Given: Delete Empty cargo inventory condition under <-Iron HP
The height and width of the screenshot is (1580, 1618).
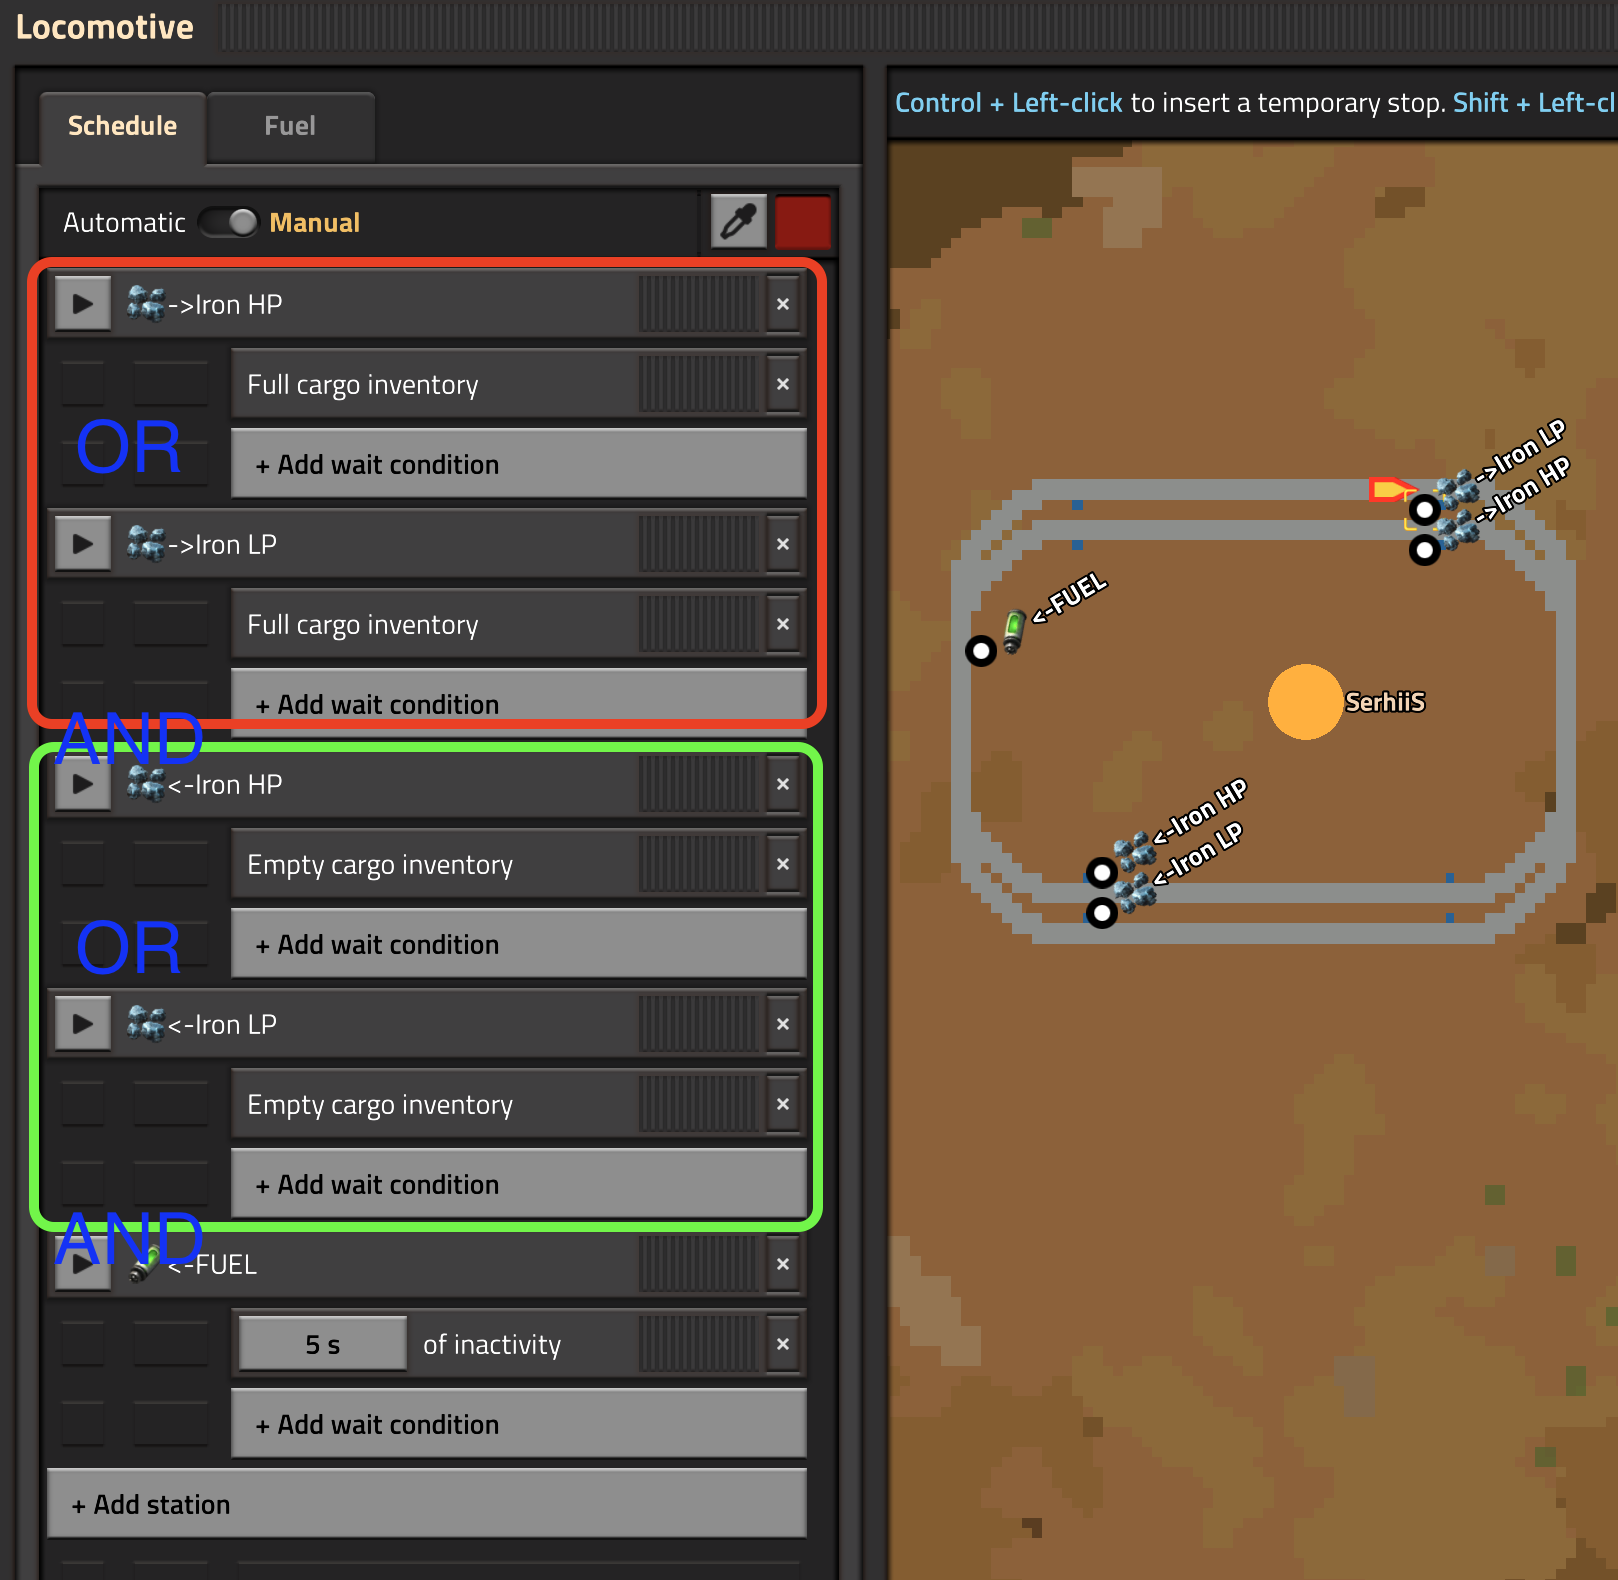Looking at the screenshot, I should click(783, 864).
